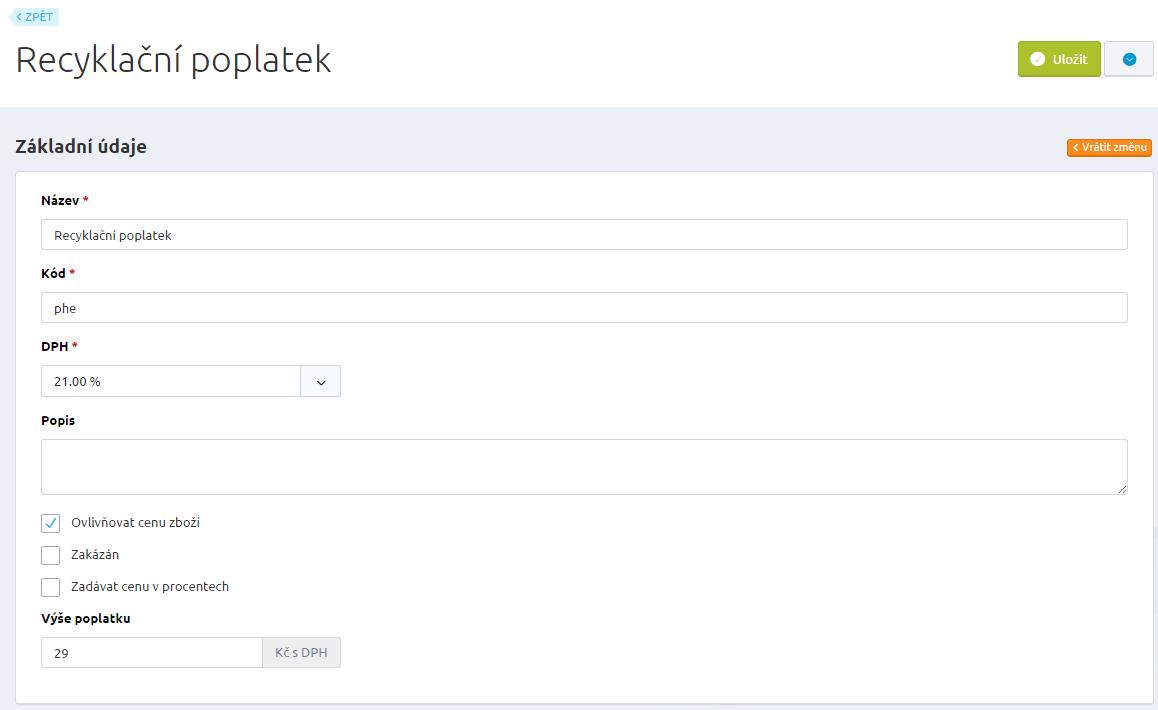Viewport: 1158px width, 710px height.
Task: Open the extra save options arrow button
Action: pos(1129,59)
